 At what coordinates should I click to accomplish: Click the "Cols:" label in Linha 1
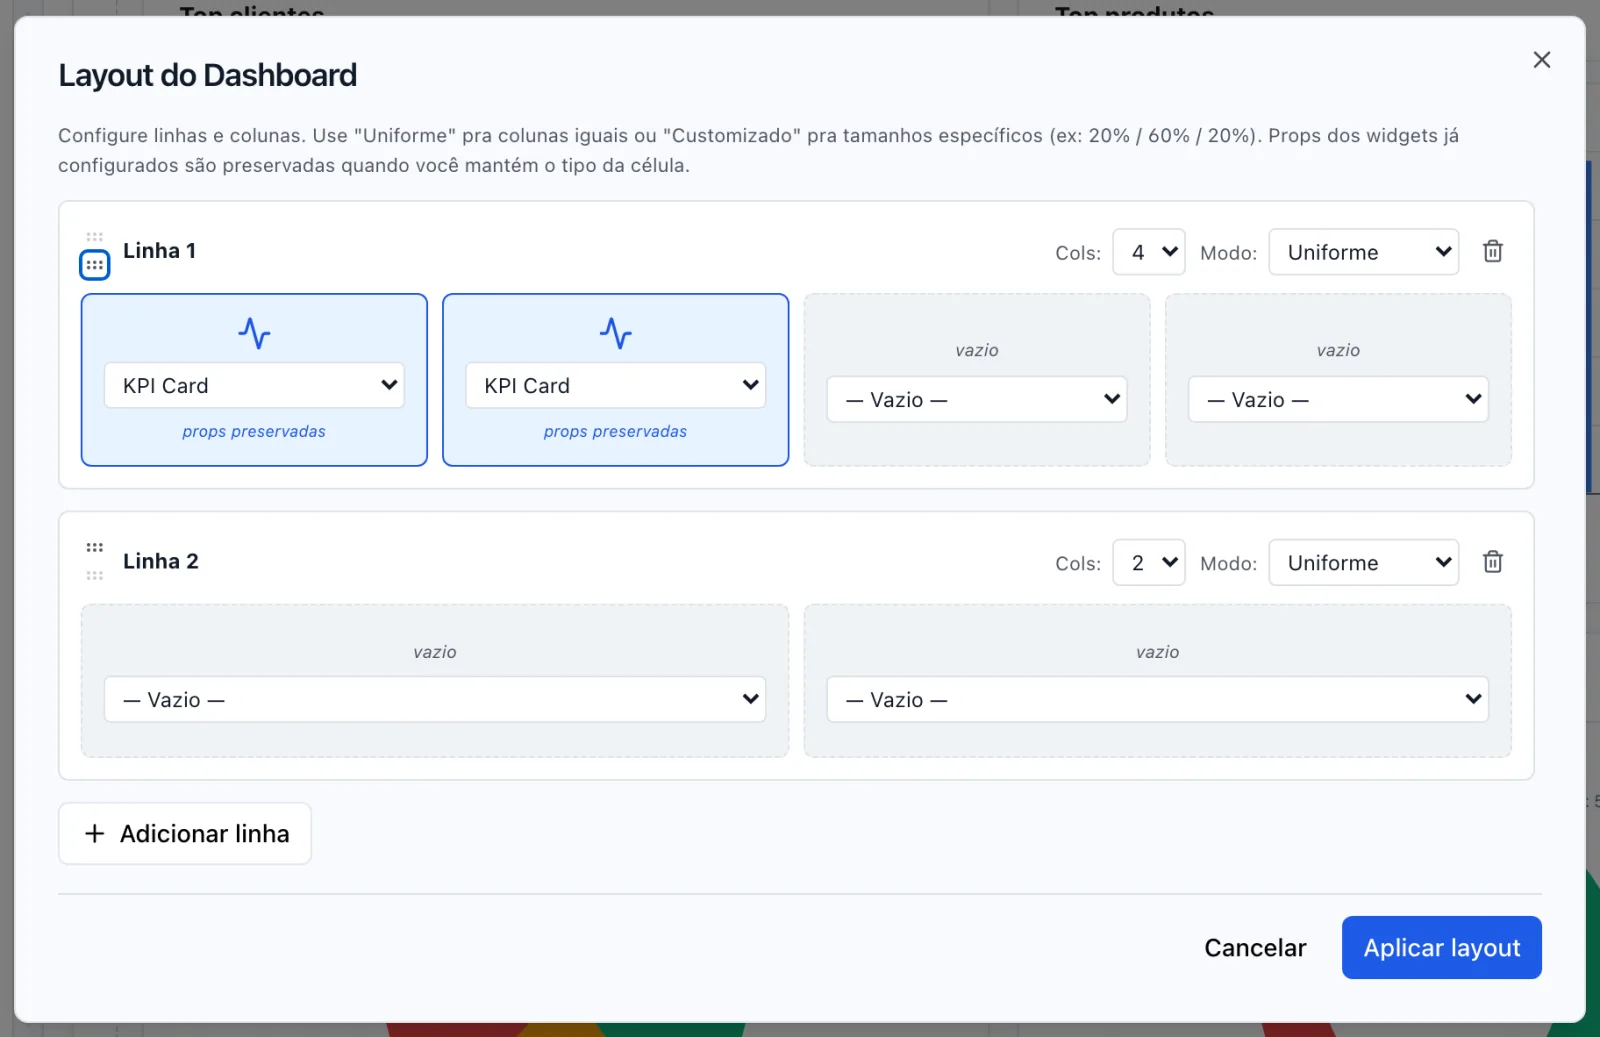point(1078,253)
